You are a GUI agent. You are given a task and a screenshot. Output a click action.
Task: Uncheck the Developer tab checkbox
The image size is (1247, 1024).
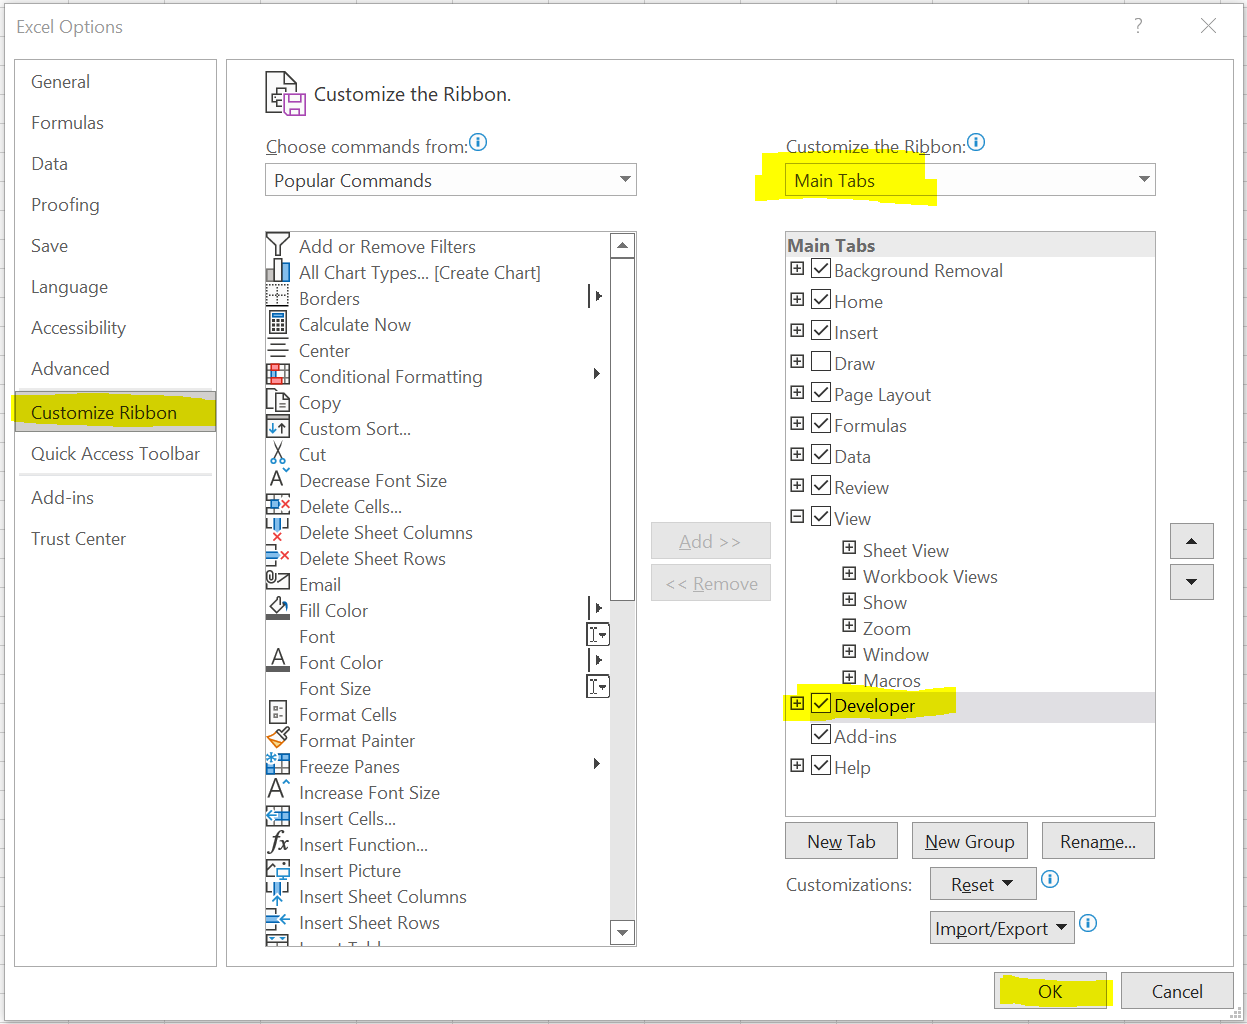pyautogui.click(x=821, y=704)
